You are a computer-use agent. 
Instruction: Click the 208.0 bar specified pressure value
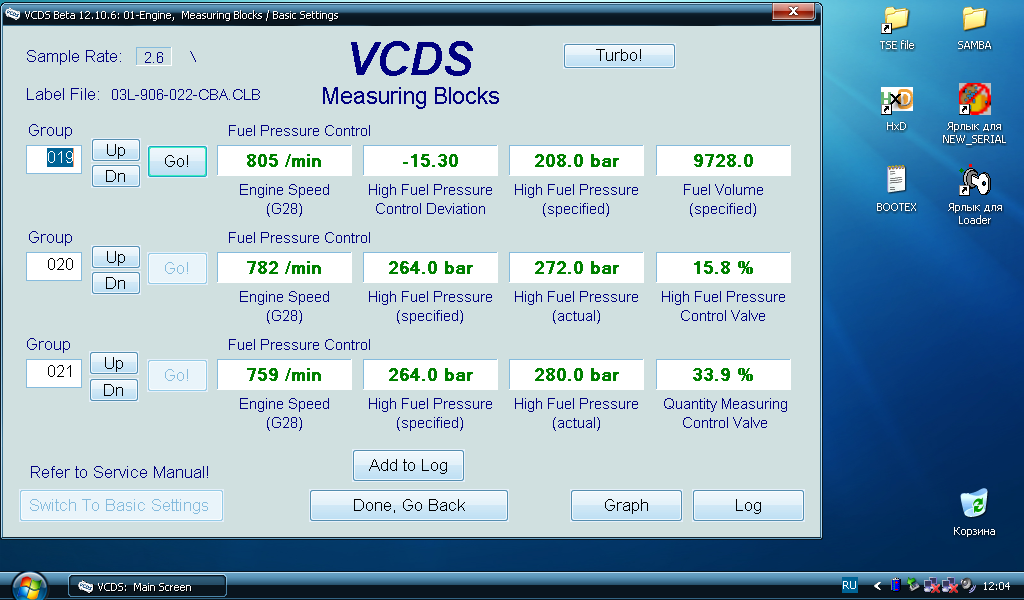576,161
